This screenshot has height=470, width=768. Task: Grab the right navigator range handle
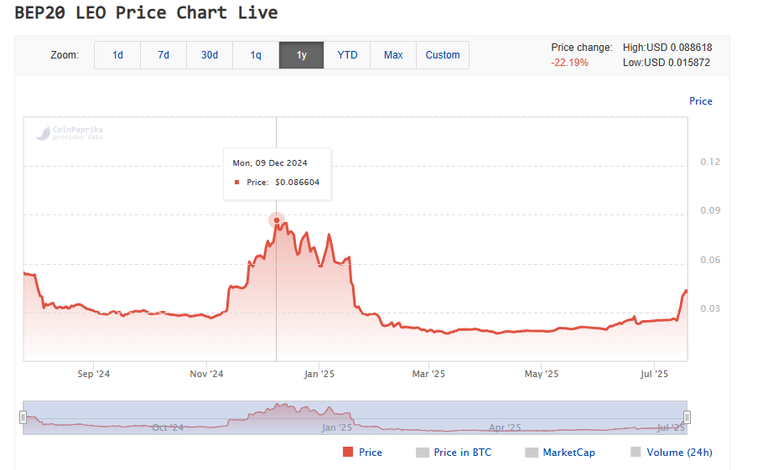[687, 417]
